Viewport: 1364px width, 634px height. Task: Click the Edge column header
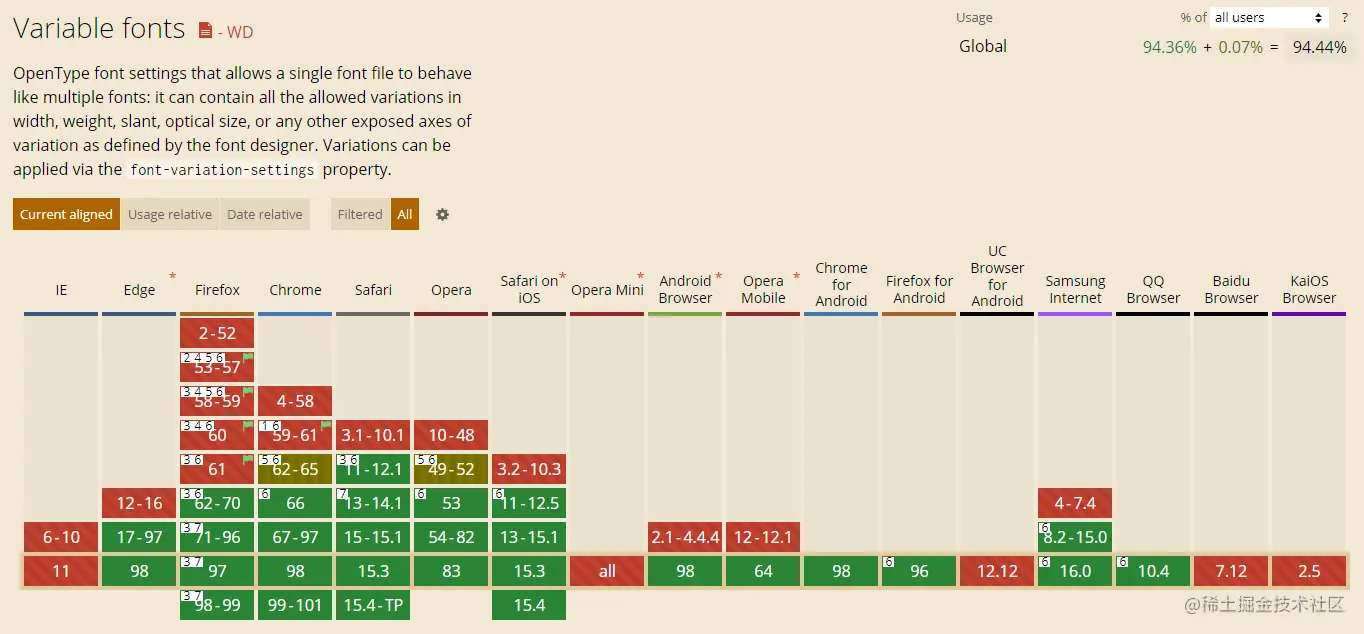[x=139, y=290]
